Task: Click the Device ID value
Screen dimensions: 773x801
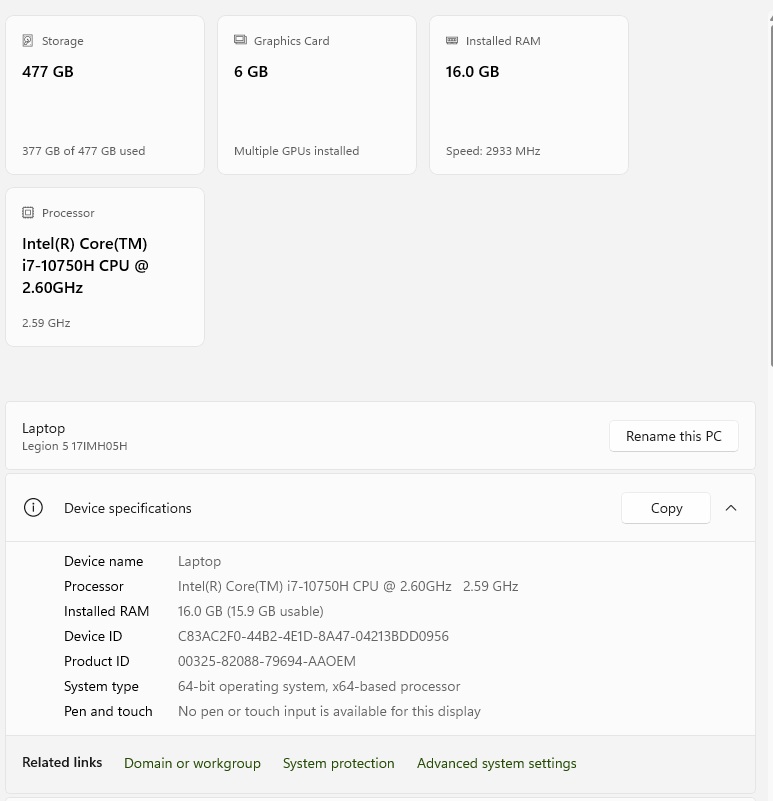Action: pos(313,636)
